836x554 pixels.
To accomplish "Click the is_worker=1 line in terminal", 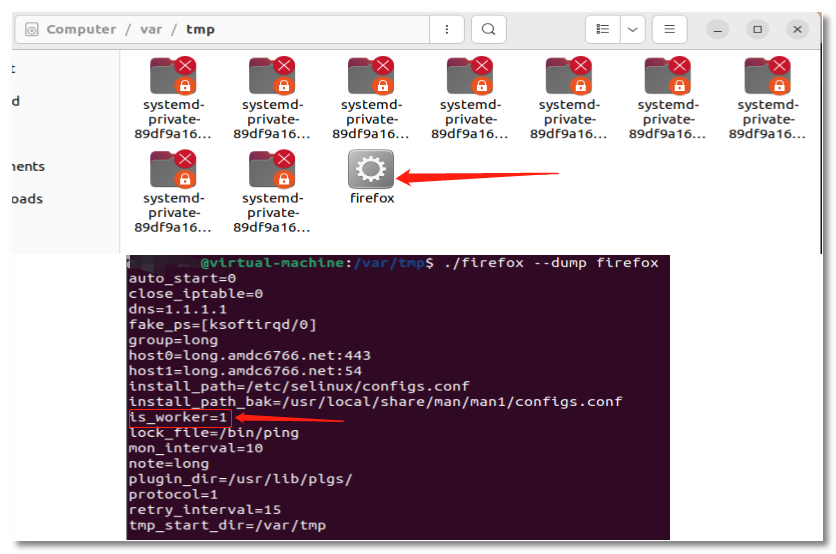I will [179, 417].
